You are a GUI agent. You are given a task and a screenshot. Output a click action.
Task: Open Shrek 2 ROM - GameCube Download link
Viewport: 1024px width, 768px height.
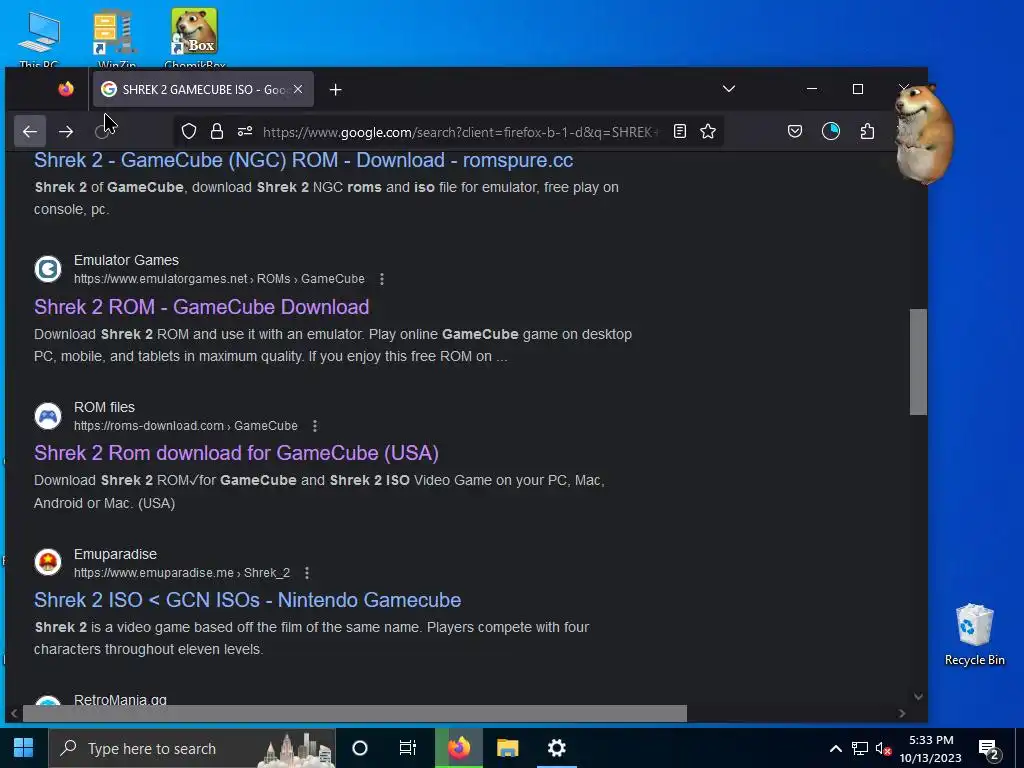coord(202,307)
